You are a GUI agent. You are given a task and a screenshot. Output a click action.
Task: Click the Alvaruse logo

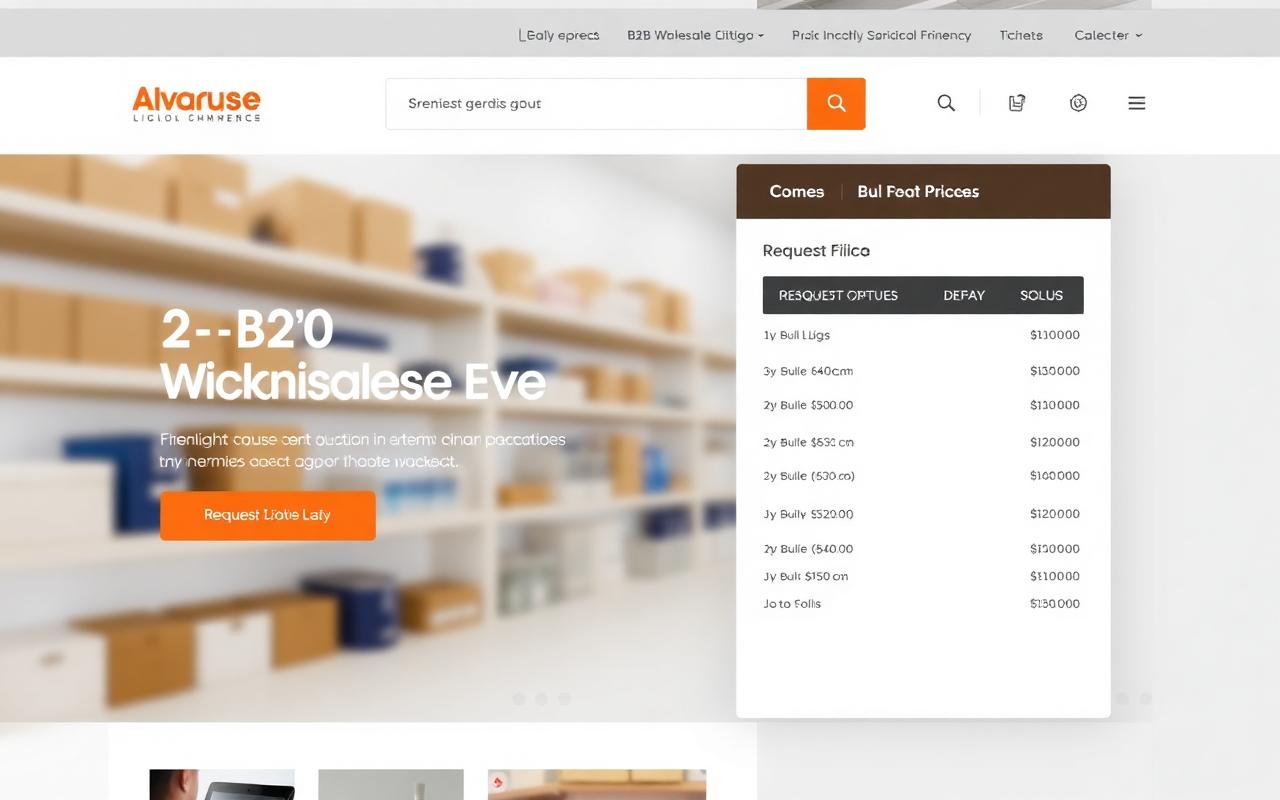pyautogui.click(x=196, y=104)
